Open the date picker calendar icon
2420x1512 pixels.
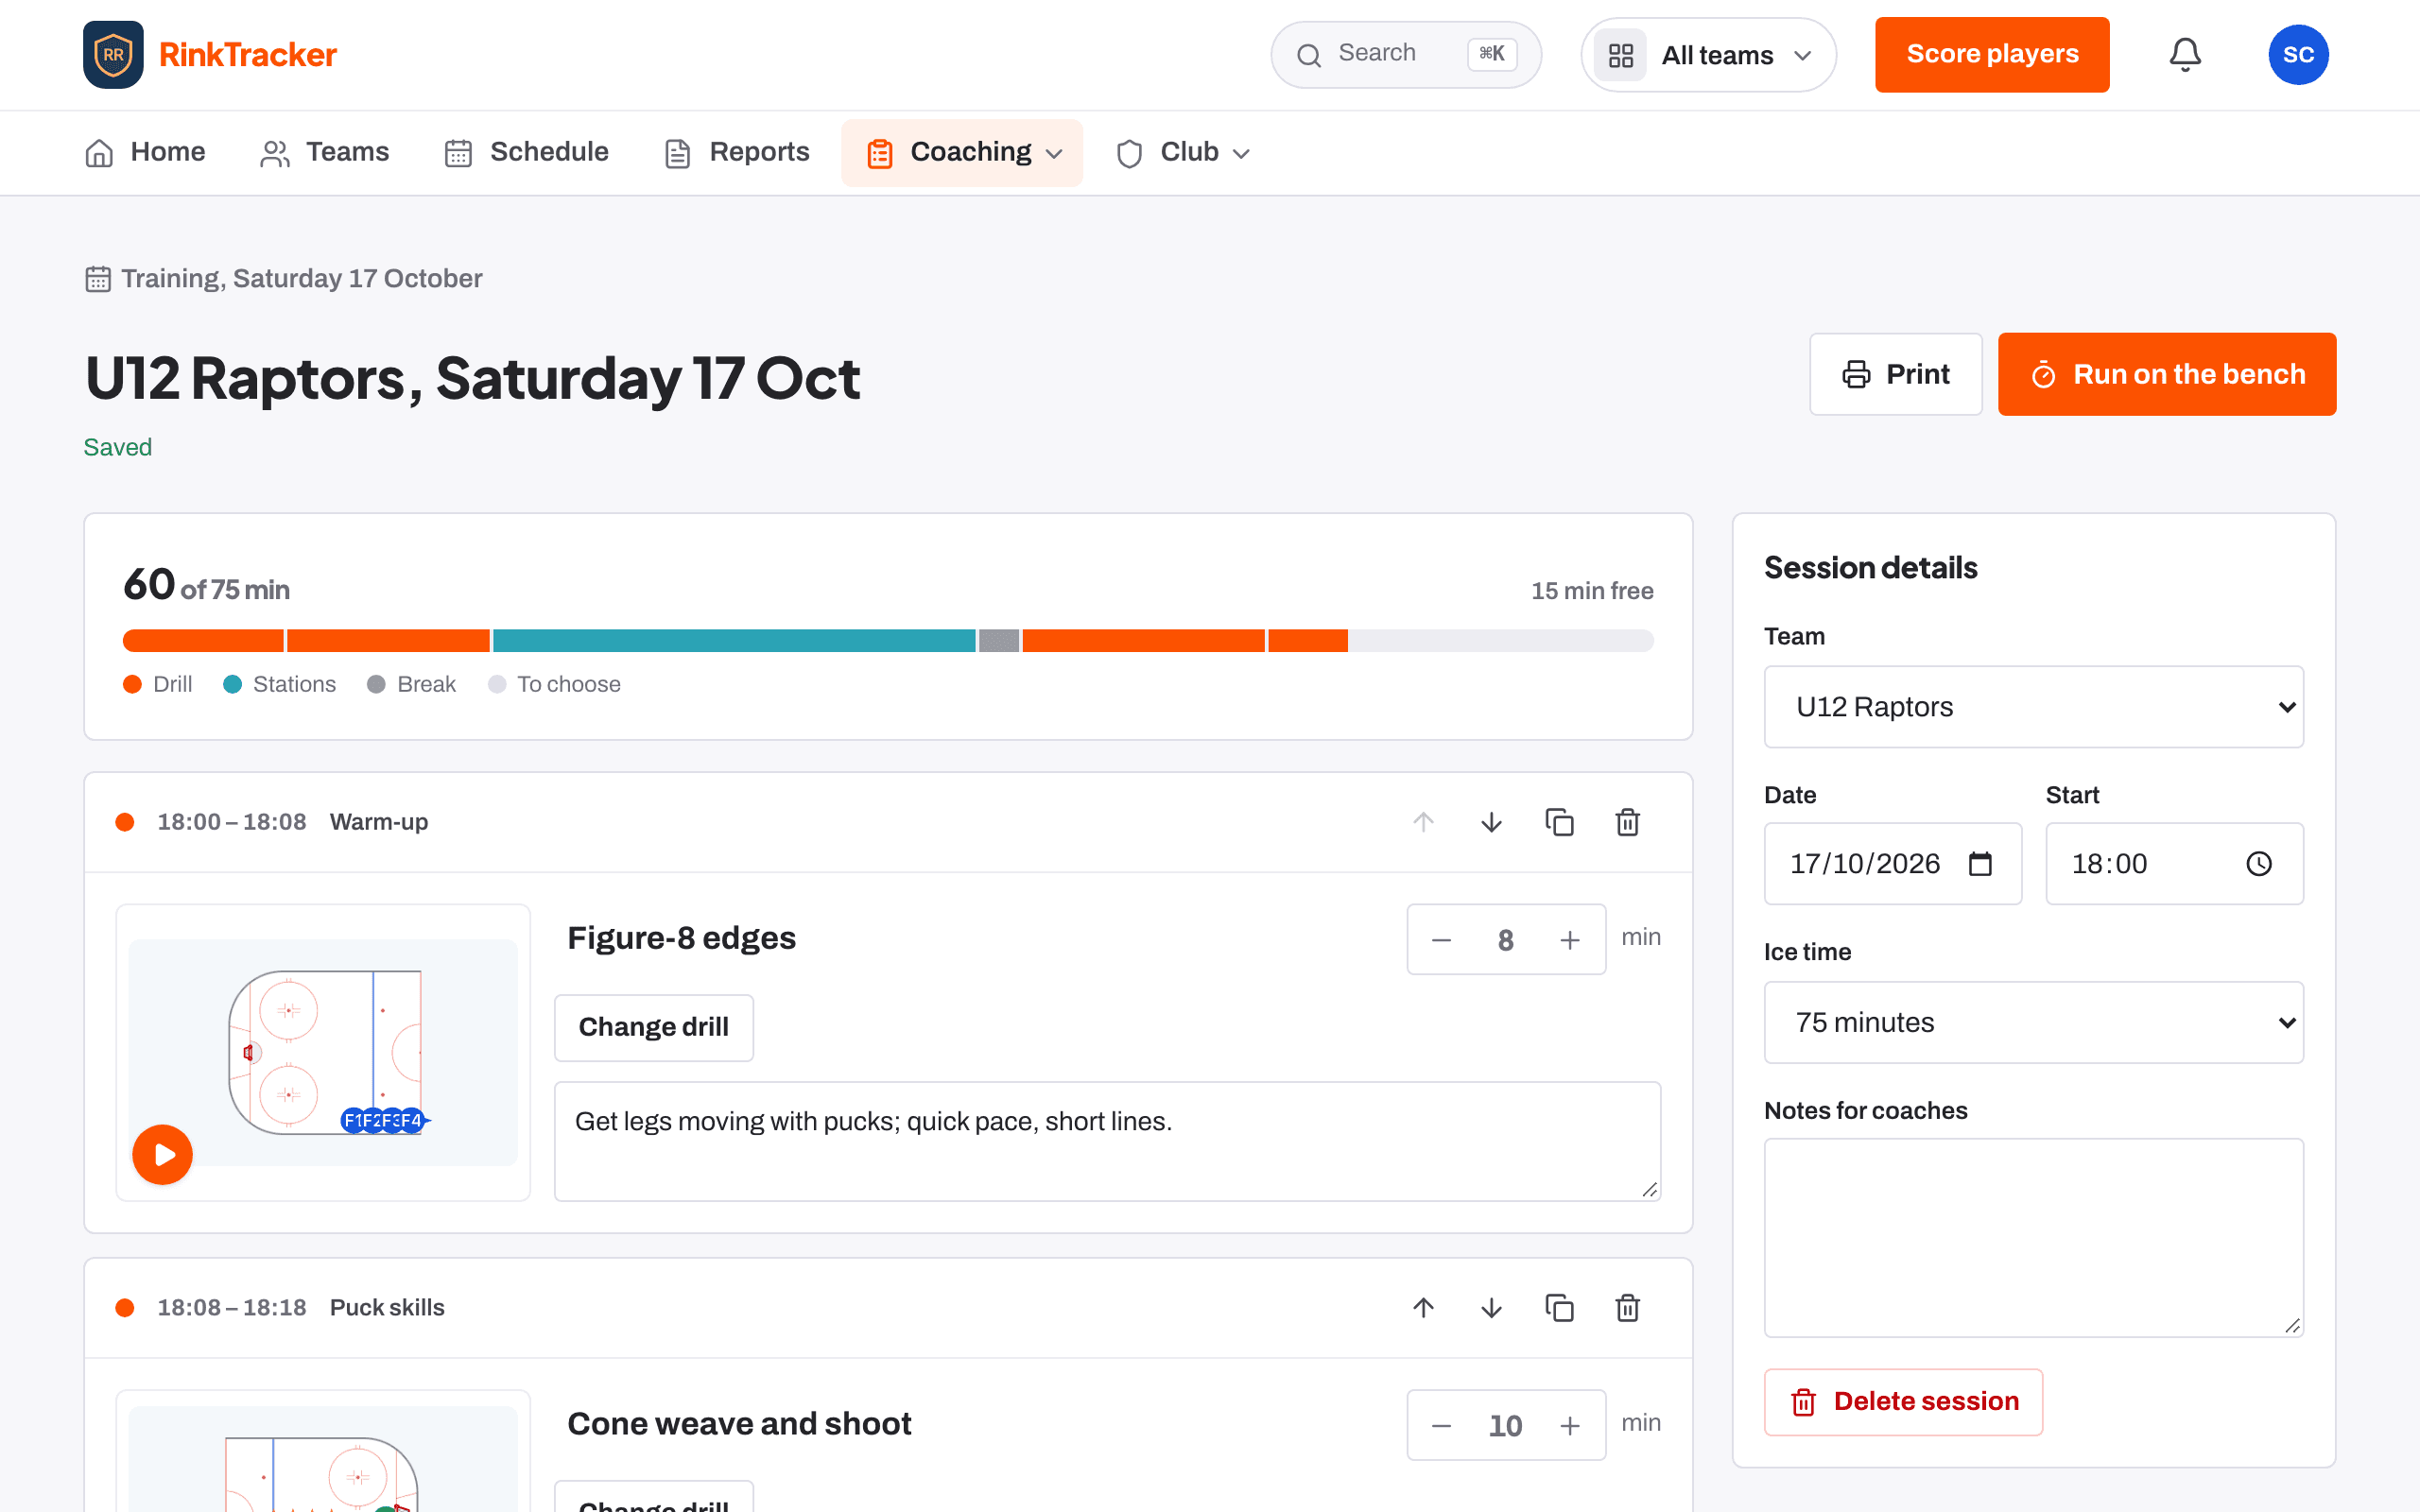click(x=1980, y=864)
